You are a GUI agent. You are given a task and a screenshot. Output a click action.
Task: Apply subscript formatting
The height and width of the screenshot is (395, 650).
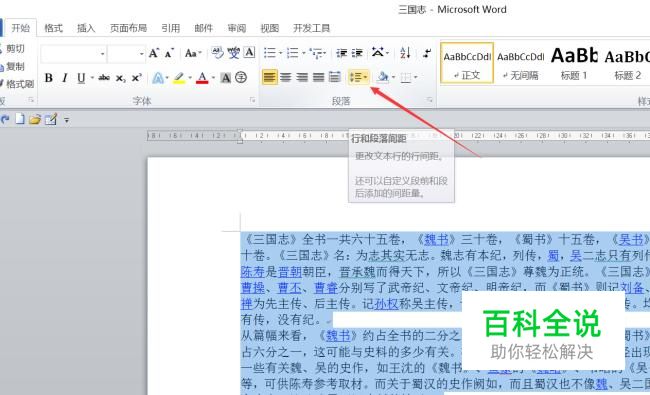point(120,78)
